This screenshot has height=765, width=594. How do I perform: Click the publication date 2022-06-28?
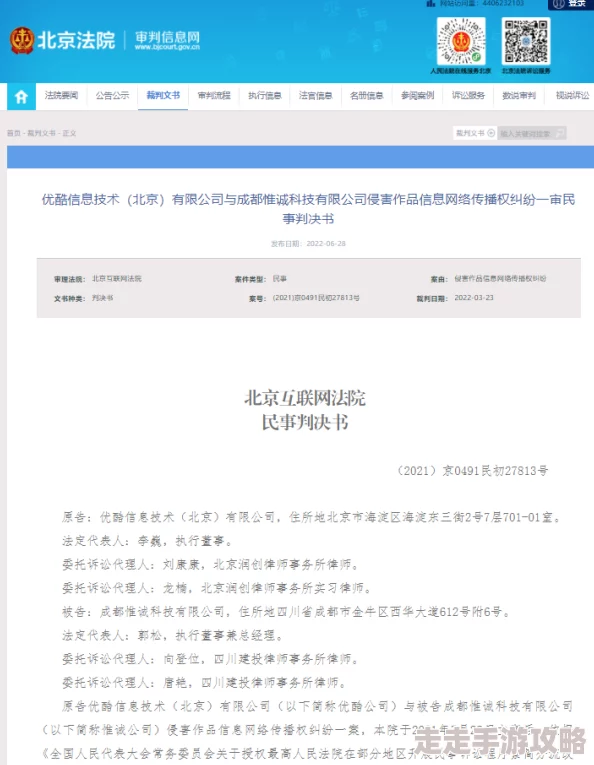tap(326, 243)
